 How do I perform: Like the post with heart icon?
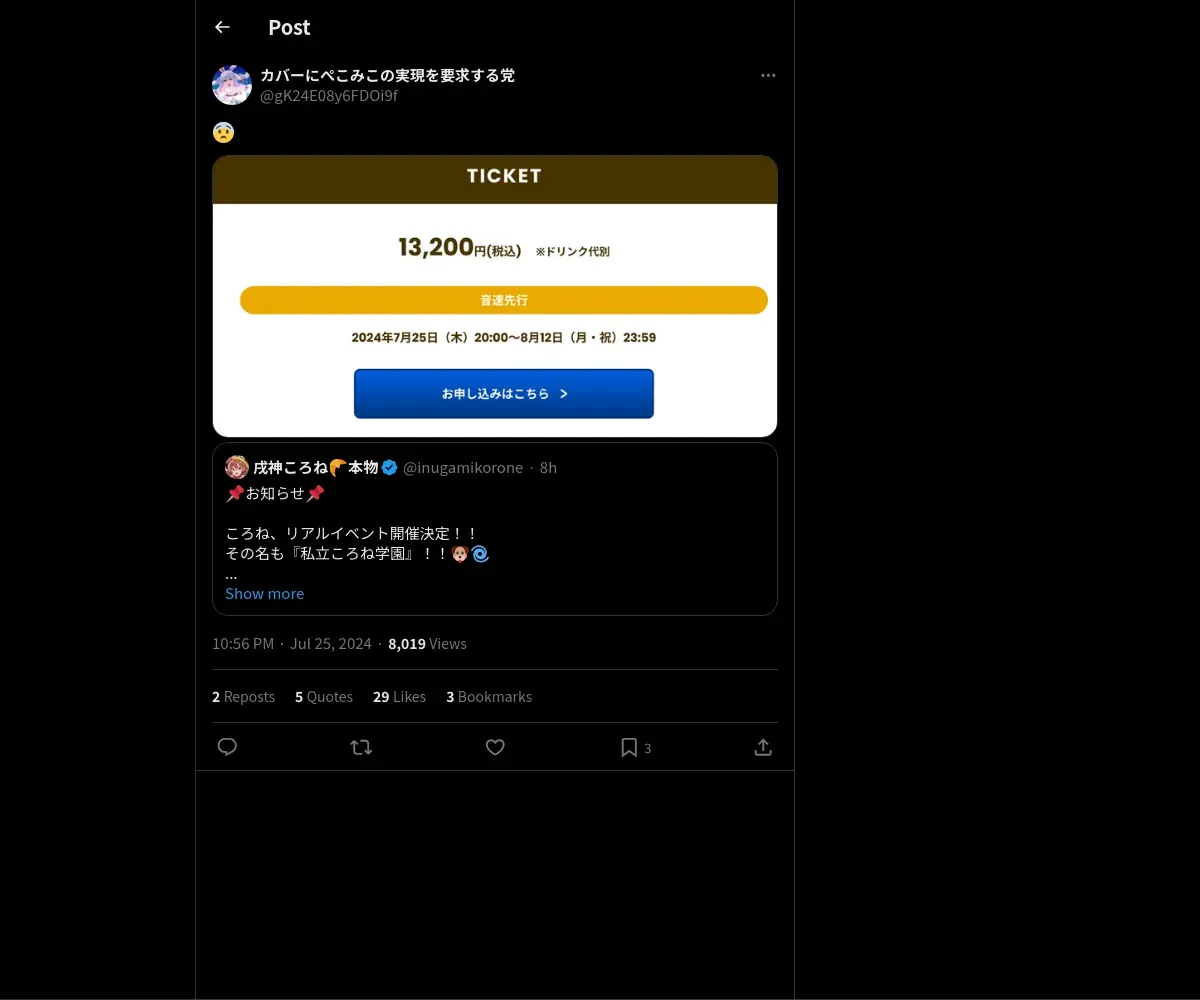point(495,747)
